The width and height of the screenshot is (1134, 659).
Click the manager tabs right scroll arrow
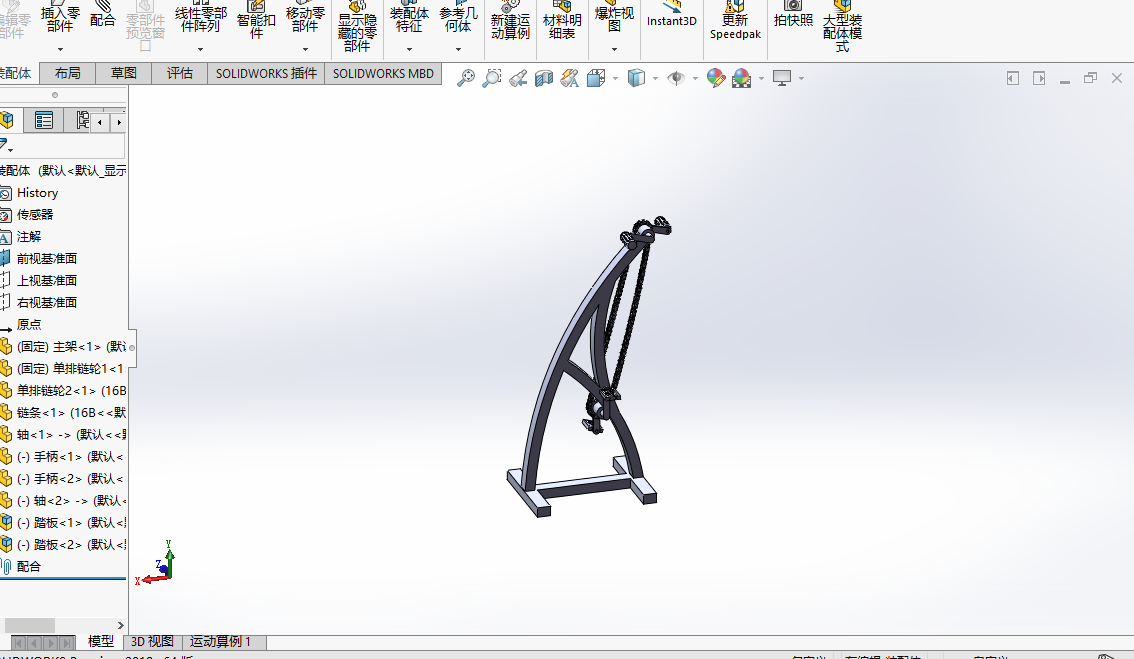pos(119,122)
